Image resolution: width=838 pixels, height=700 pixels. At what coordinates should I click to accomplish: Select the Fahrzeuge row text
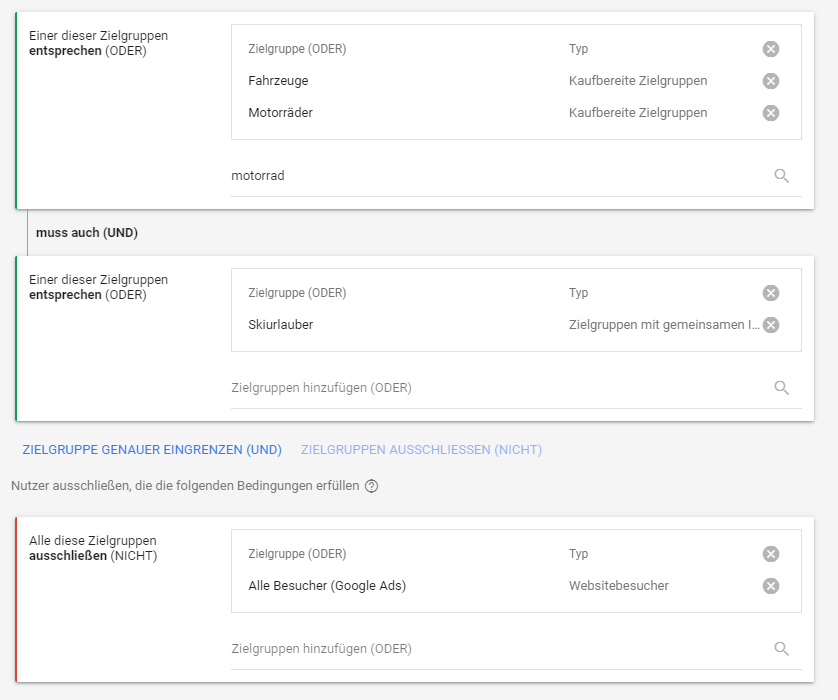coord(278,81)
